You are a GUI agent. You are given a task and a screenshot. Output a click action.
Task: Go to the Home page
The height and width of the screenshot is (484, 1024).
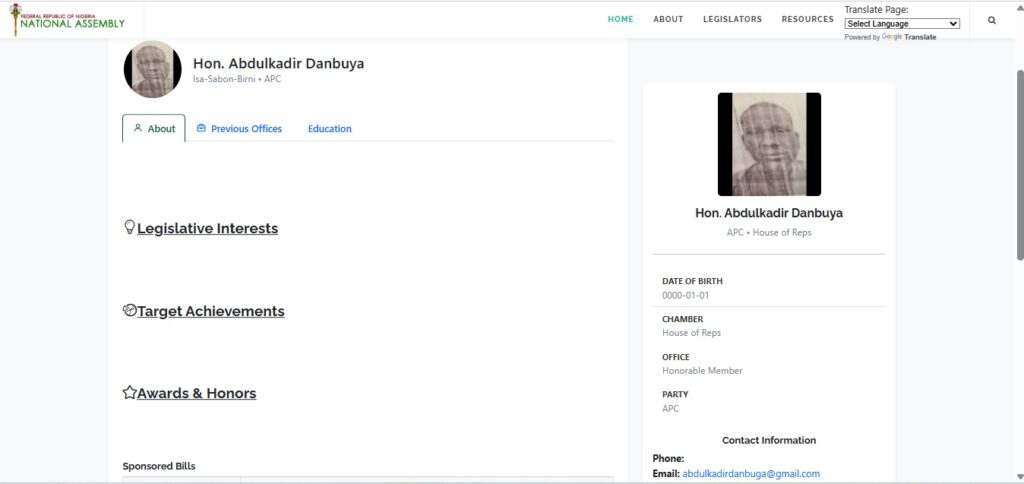pyautogui.click(x=620, y=19)
